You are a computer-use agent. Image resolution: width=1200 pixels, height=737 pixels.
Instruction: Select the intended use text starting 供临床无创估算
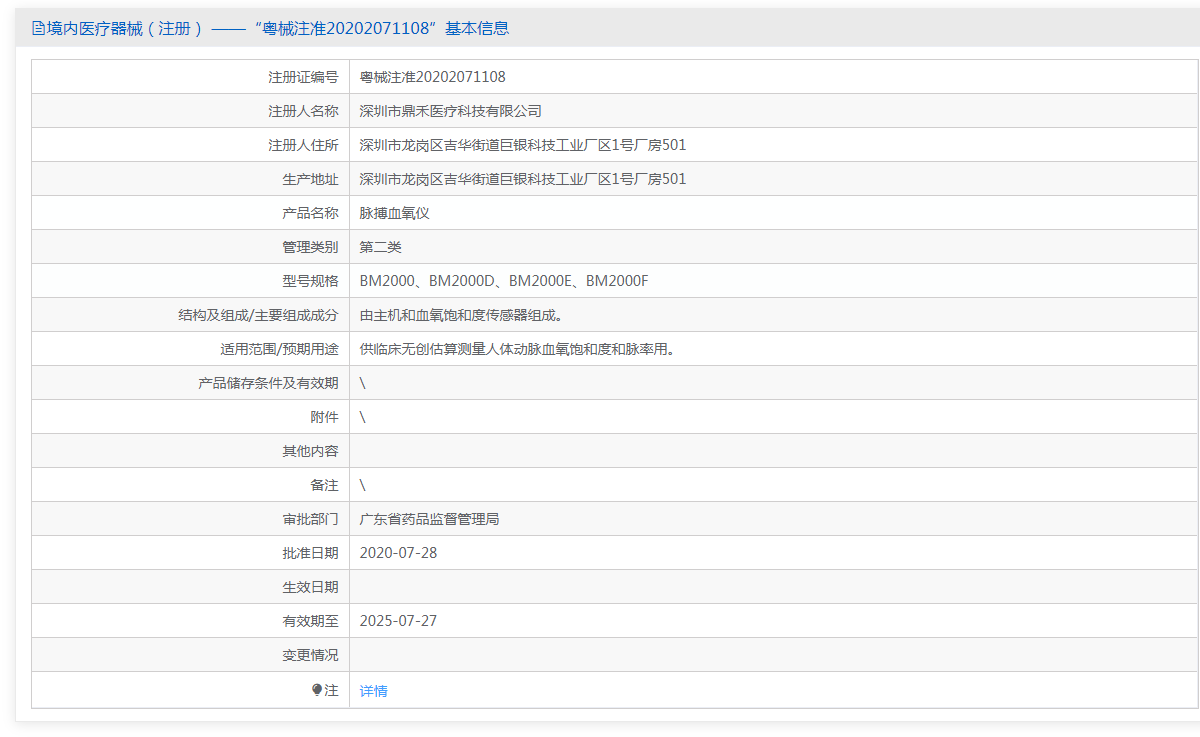tap(517, 349)
